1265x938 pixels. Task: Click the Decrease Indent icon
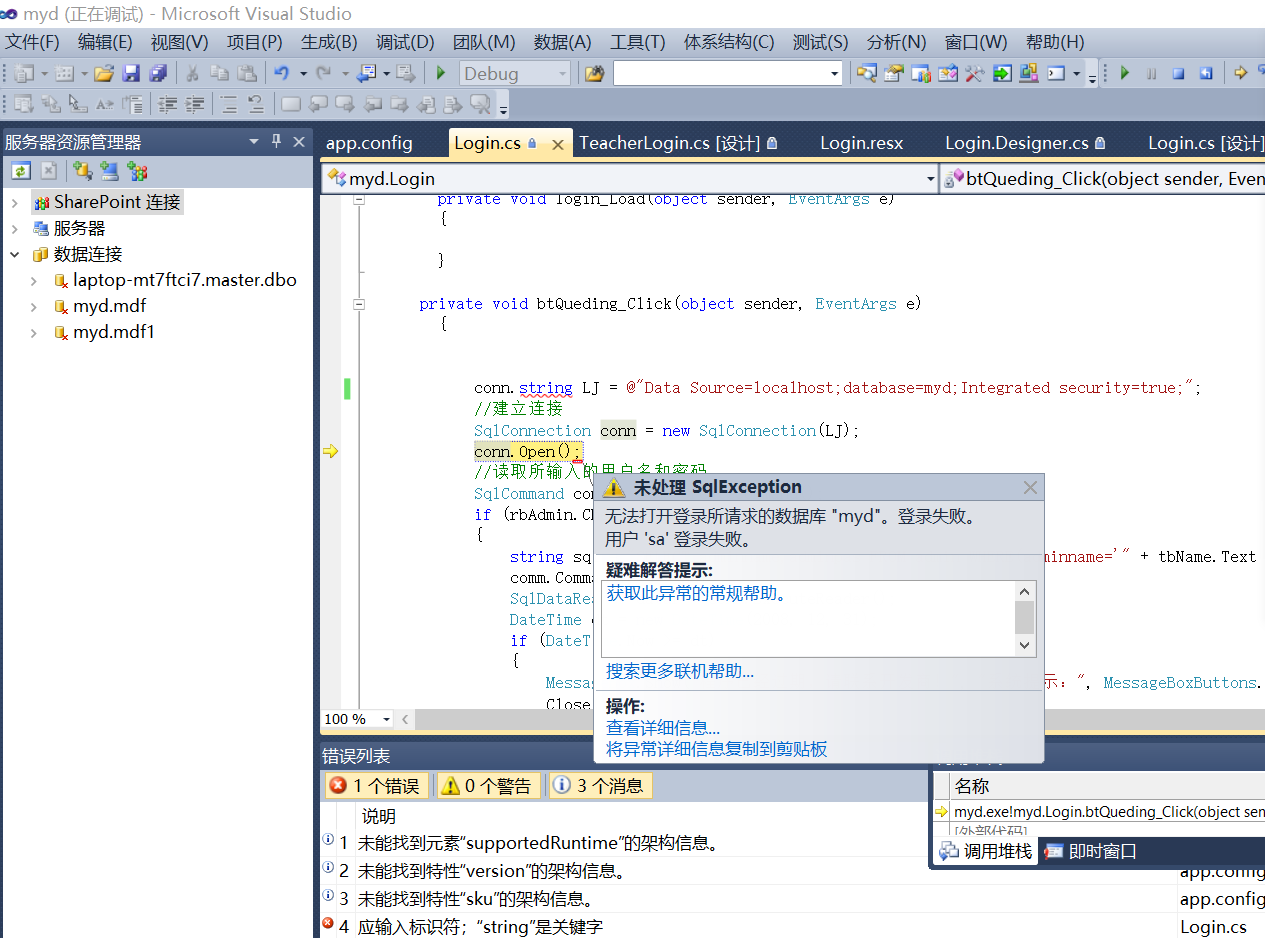click(167, 103)
